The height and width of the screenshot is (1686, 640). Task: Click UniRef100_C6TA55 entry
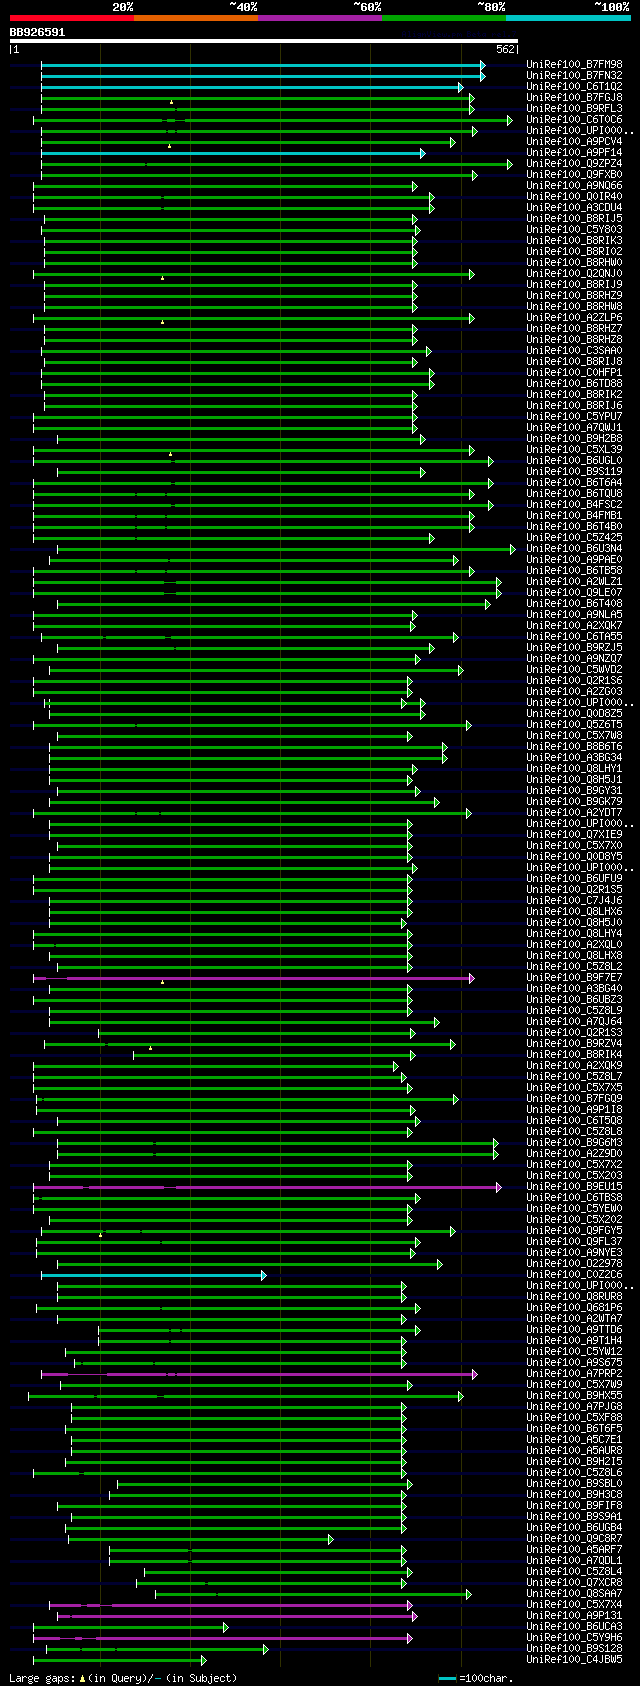(574, 637)
